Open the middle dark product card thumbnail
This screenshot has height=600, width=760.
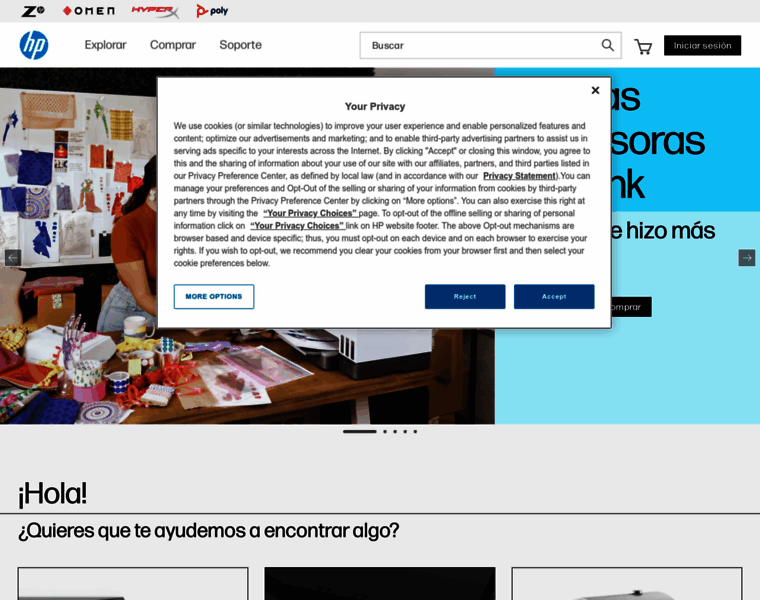(380, 584)
